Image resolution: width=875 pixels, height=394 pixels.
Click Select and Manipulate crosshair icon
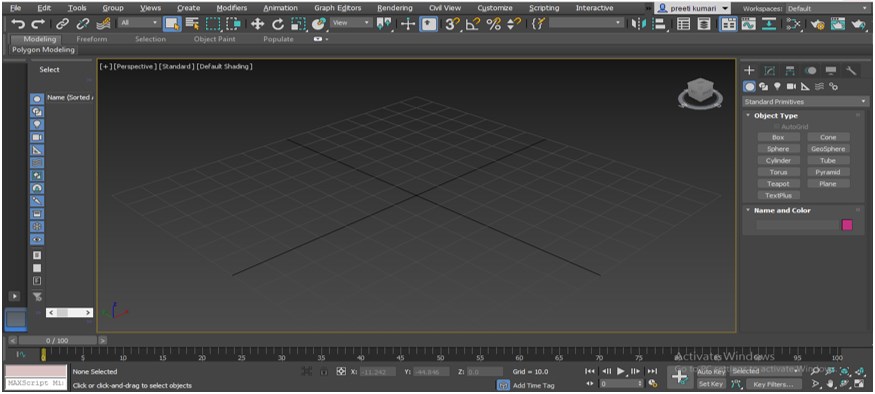[x=408, y=23]
